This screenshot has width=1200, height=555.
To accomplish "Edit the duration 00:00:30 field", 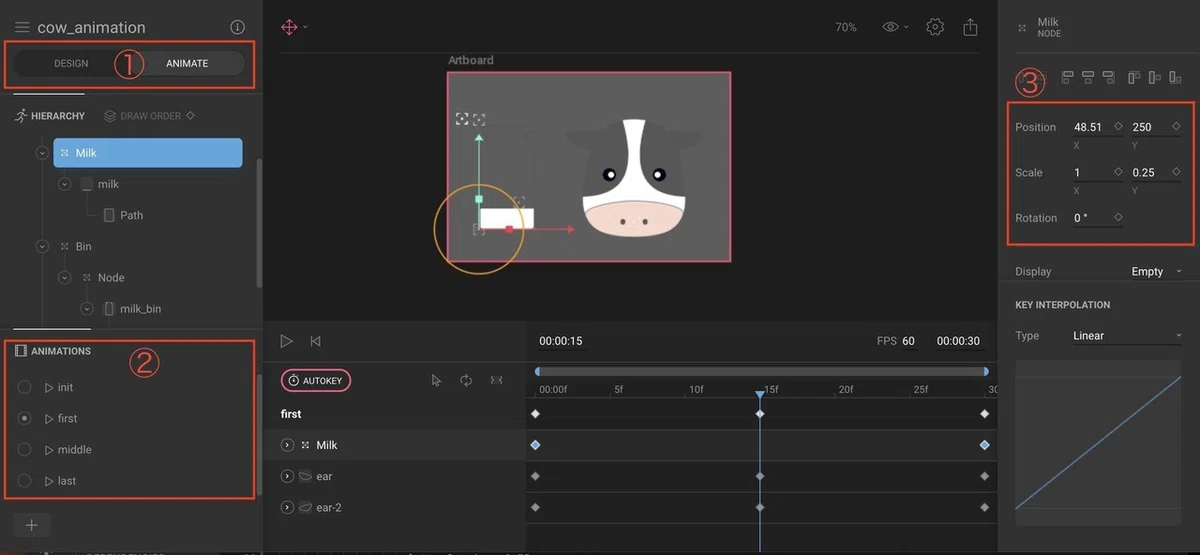I will click(x=958, y=341).
